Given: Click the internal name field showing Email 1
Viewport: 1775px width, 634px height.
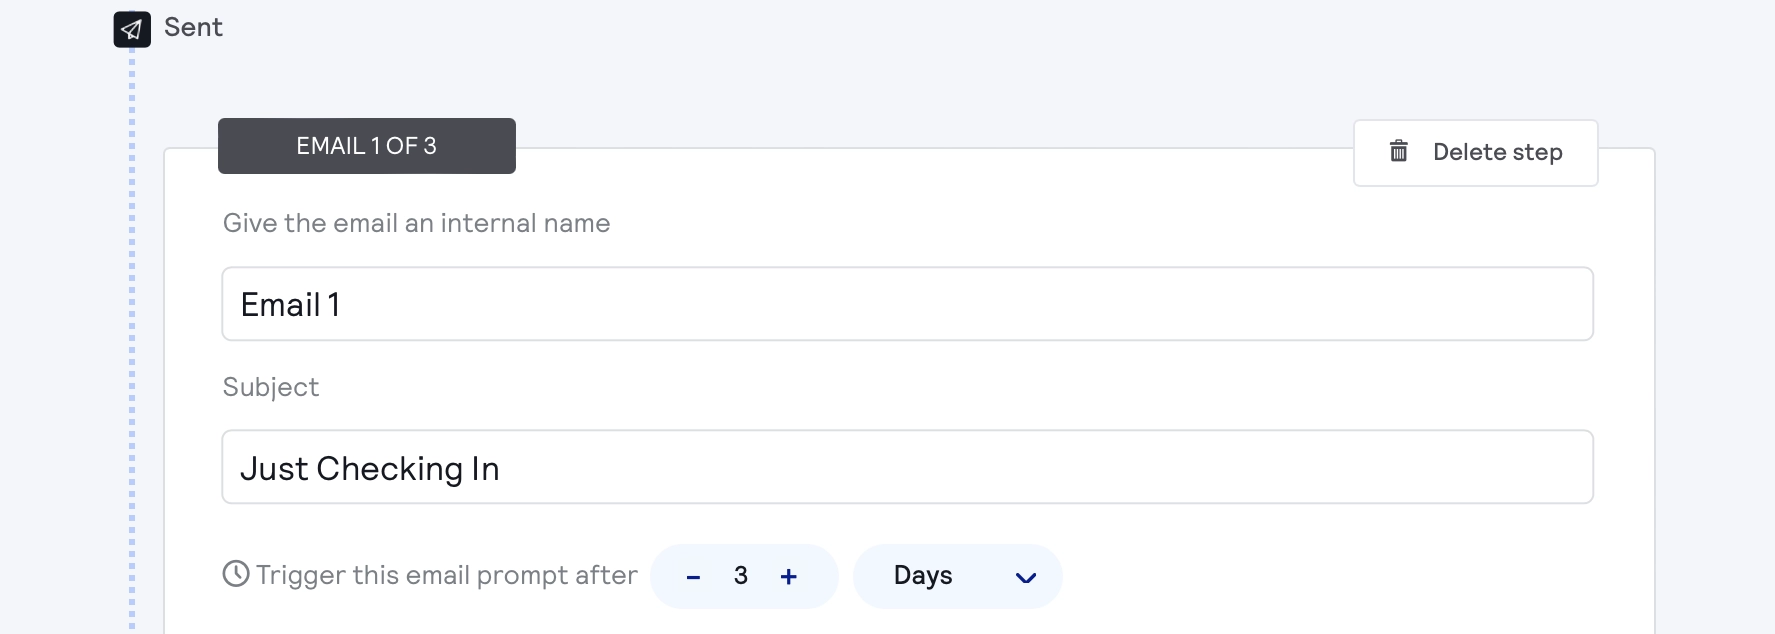Looking at the screenshot, I should pos(905,304).
